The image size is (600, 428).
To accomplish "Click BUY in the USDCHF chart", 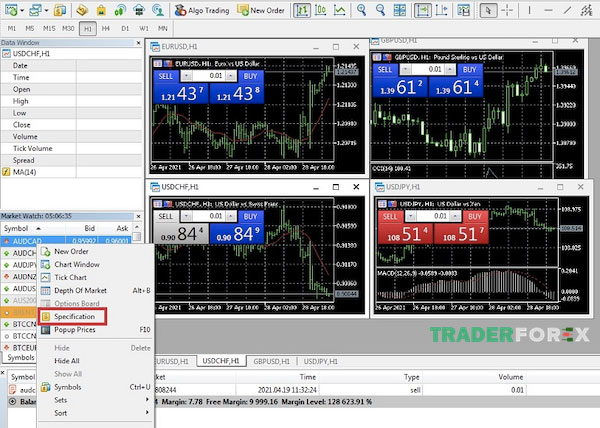I will click(250, 216).
